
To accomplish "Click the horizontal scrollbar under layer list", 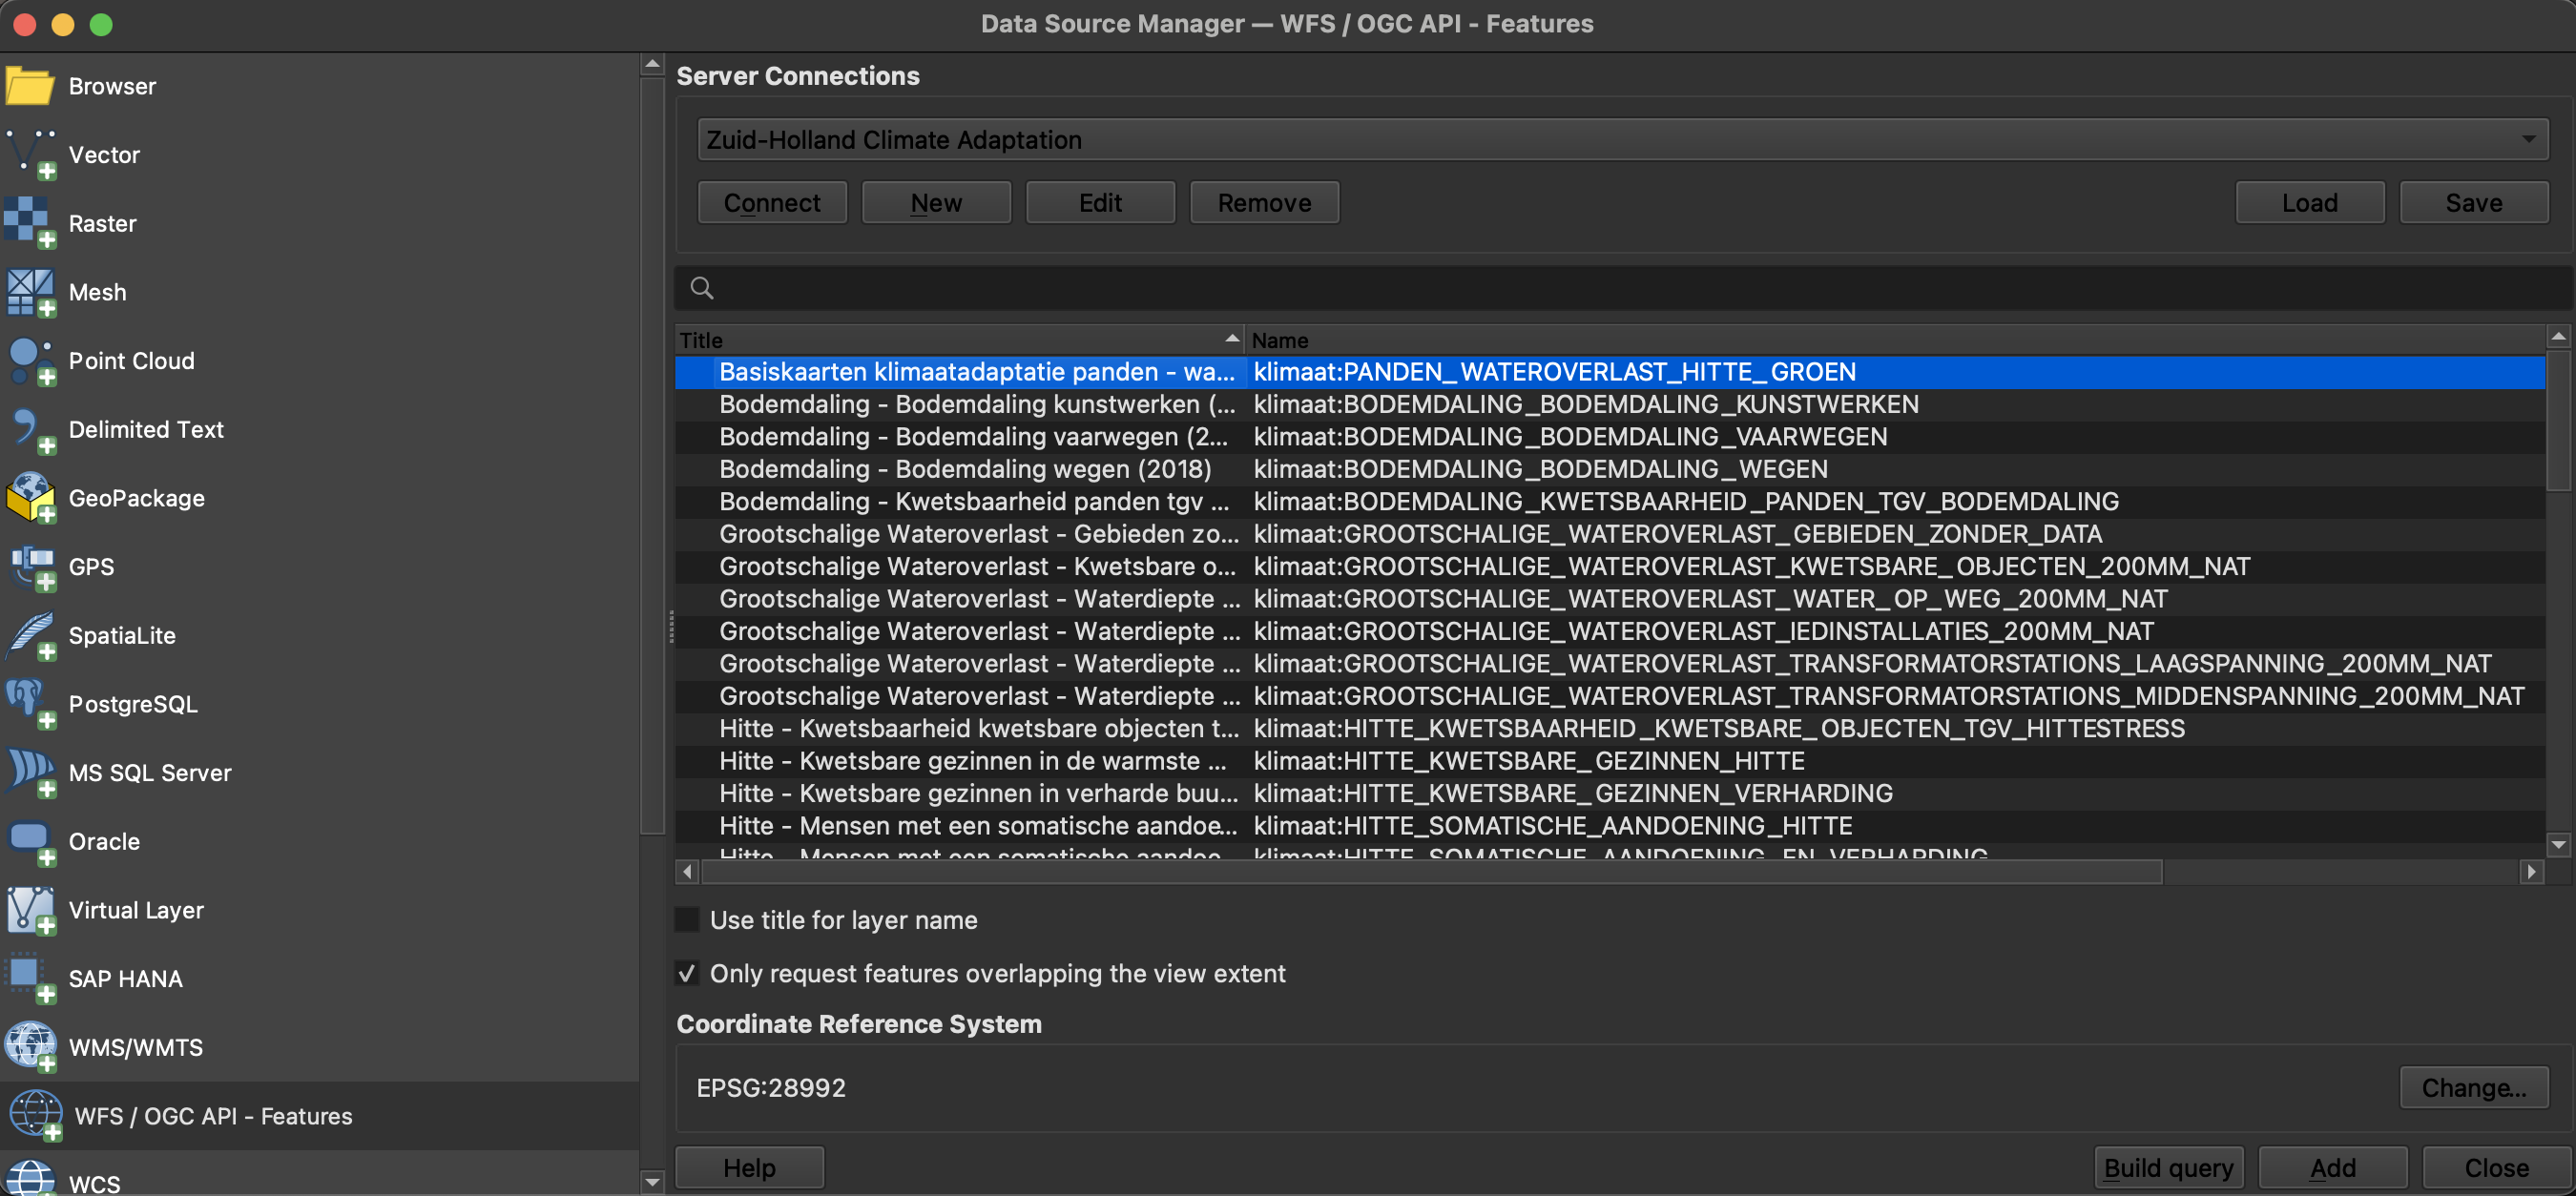I will click(1430, 872).
